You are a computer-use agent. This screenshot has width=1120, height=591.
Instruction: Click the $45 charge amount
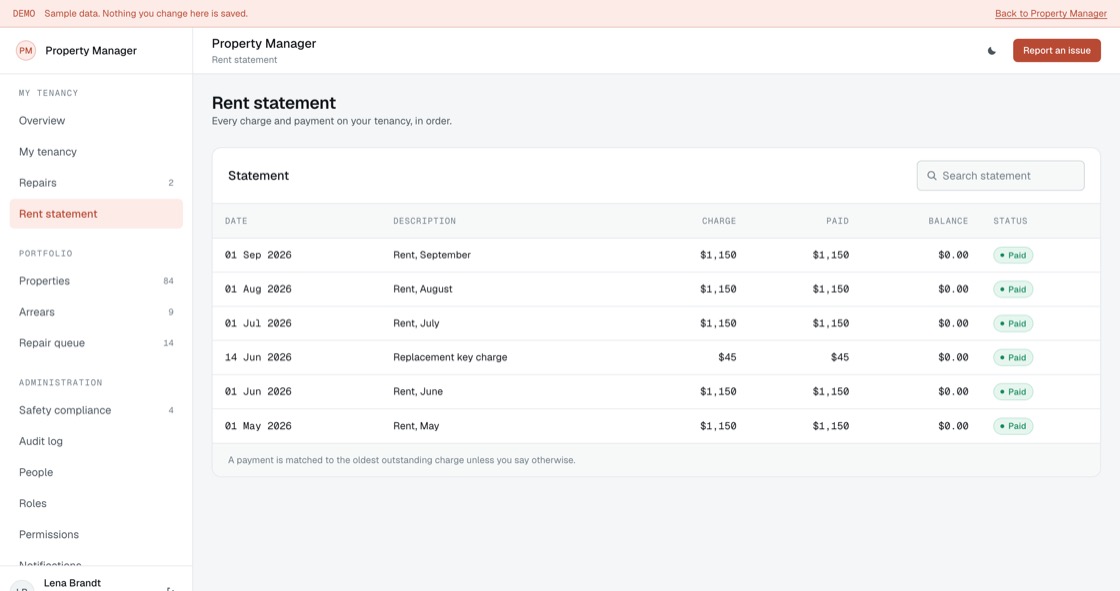[x=727, y=357]
